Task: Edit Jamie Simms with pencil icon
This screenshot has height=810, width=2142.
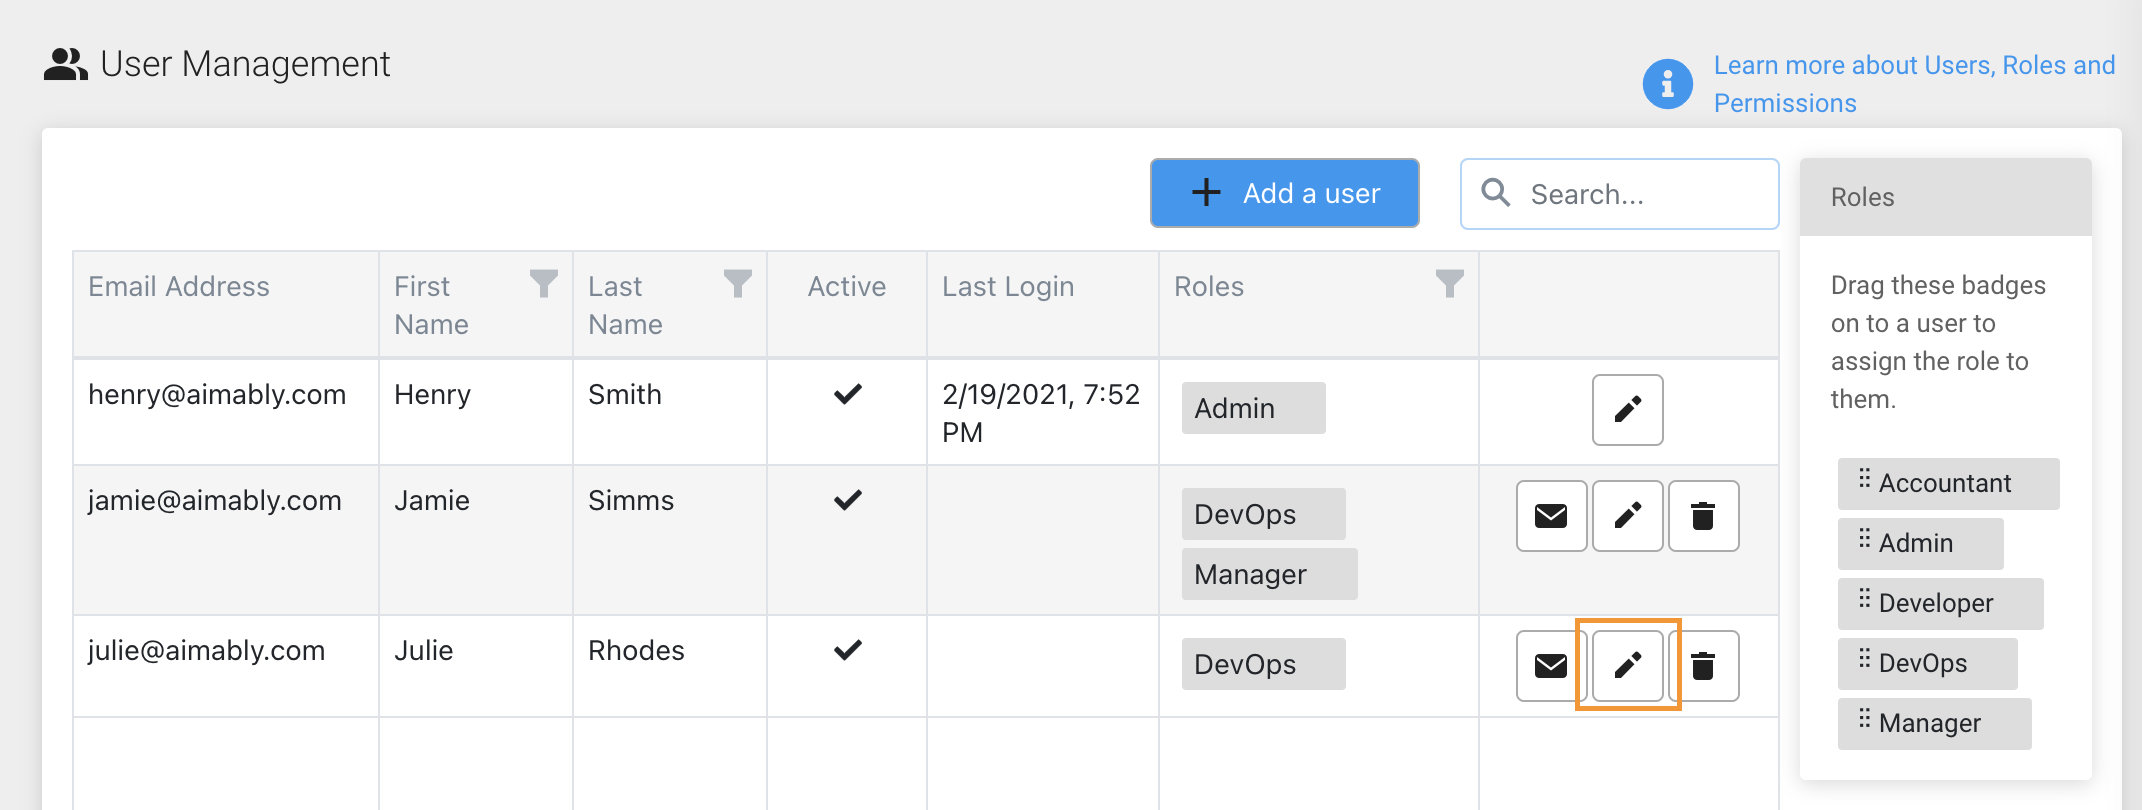Action: 1627,516
